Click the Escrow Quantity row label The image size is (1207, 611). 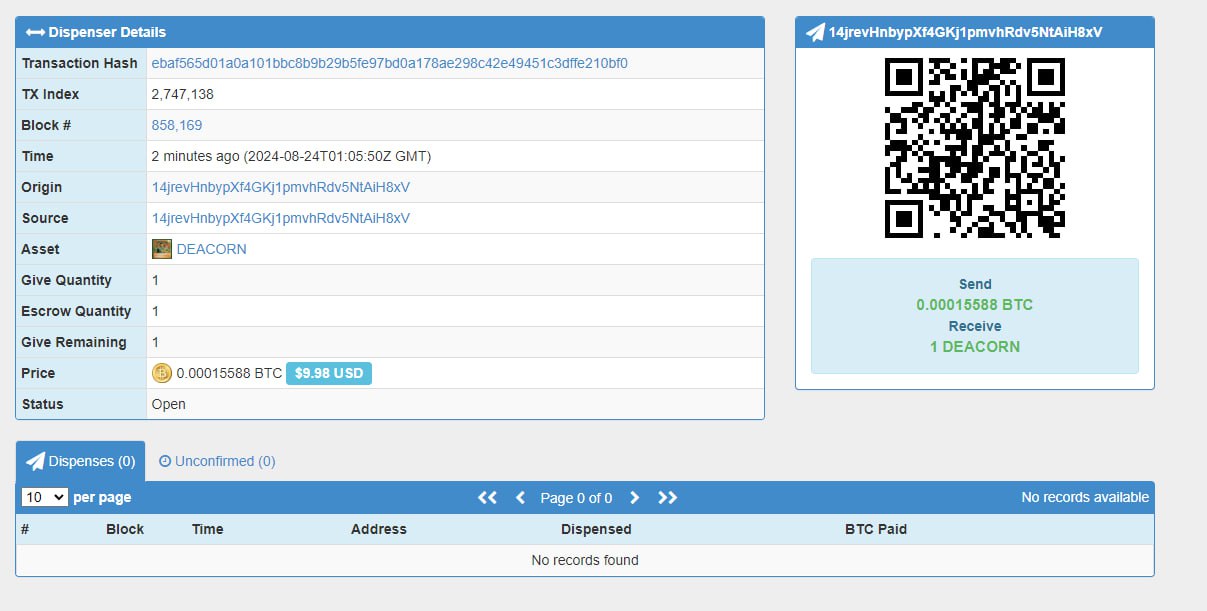pyautogui.click(x=76, y=311)
